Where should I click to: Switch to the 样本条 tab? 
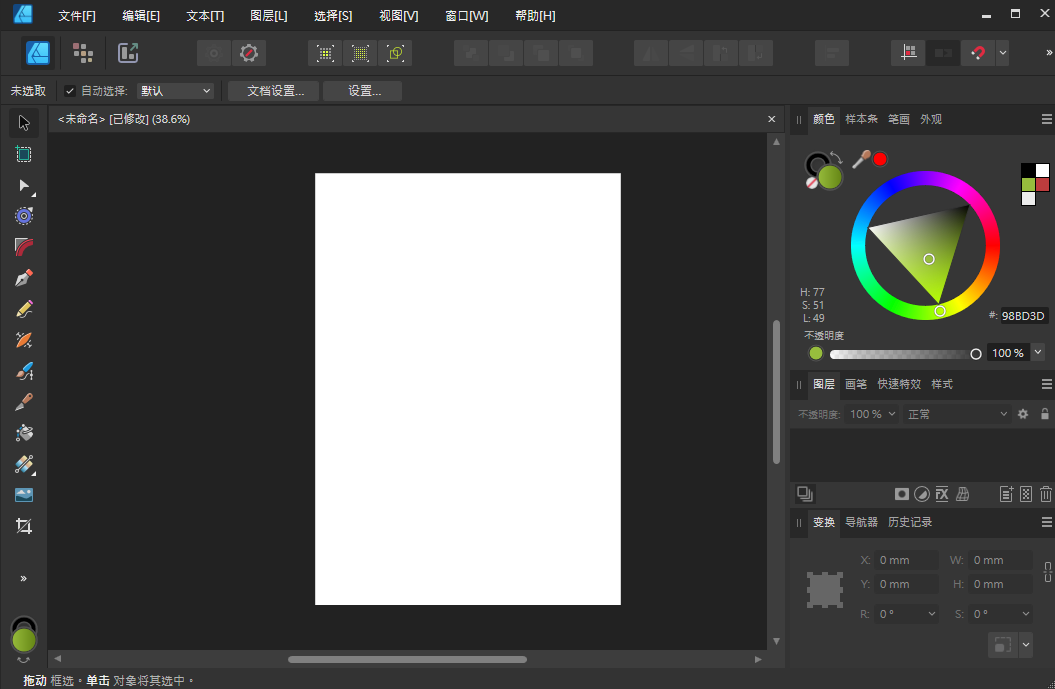click(x=861, y=119)
